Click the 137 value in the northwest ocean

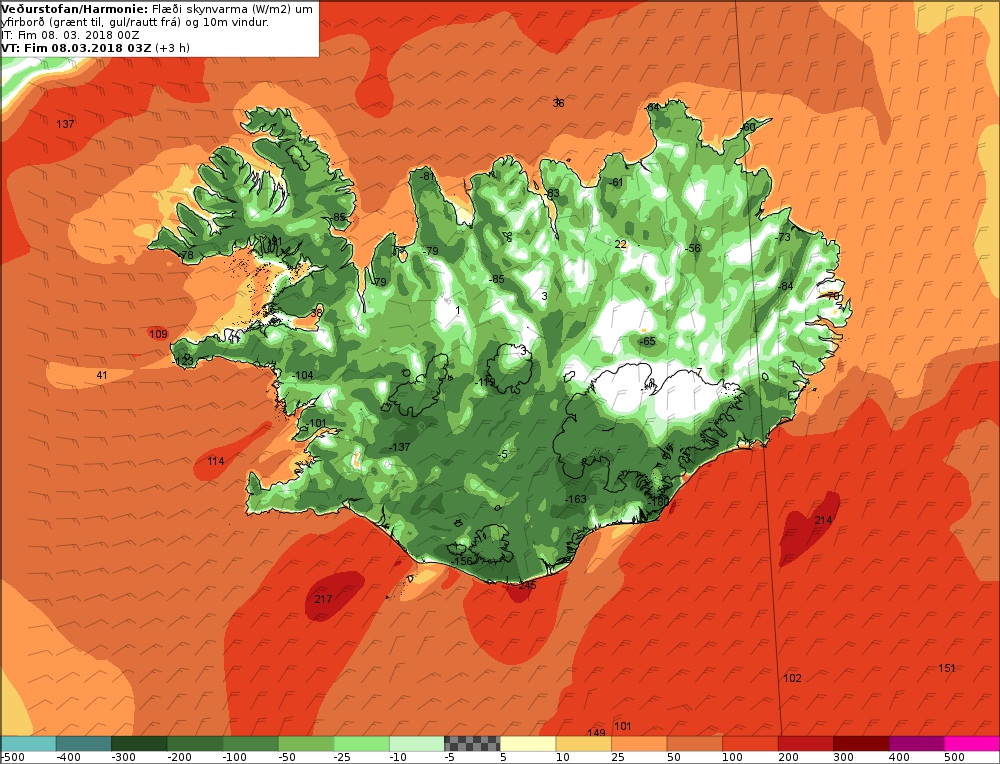(x=65, y=124)
